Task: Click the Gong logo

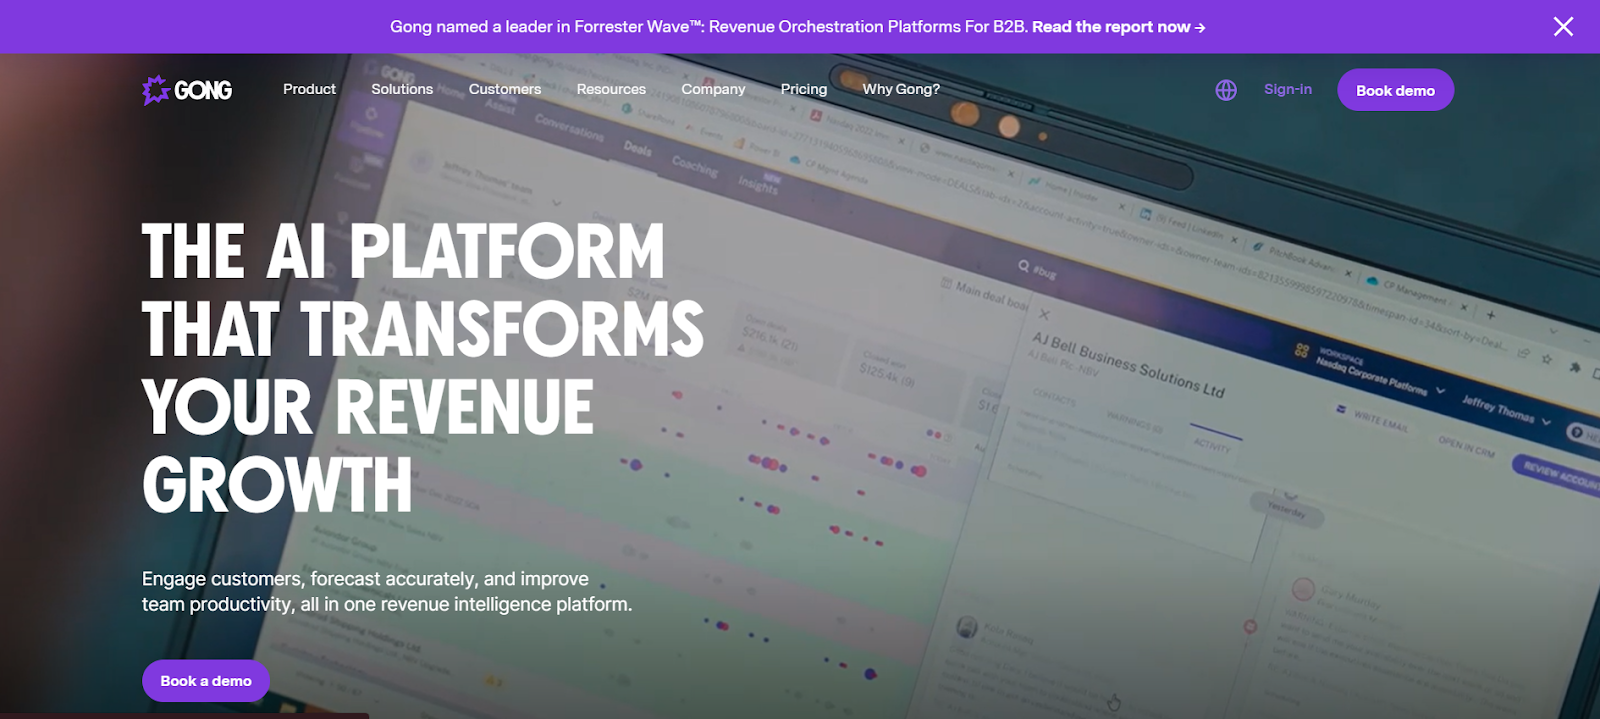Action: [x=187, y=90]
